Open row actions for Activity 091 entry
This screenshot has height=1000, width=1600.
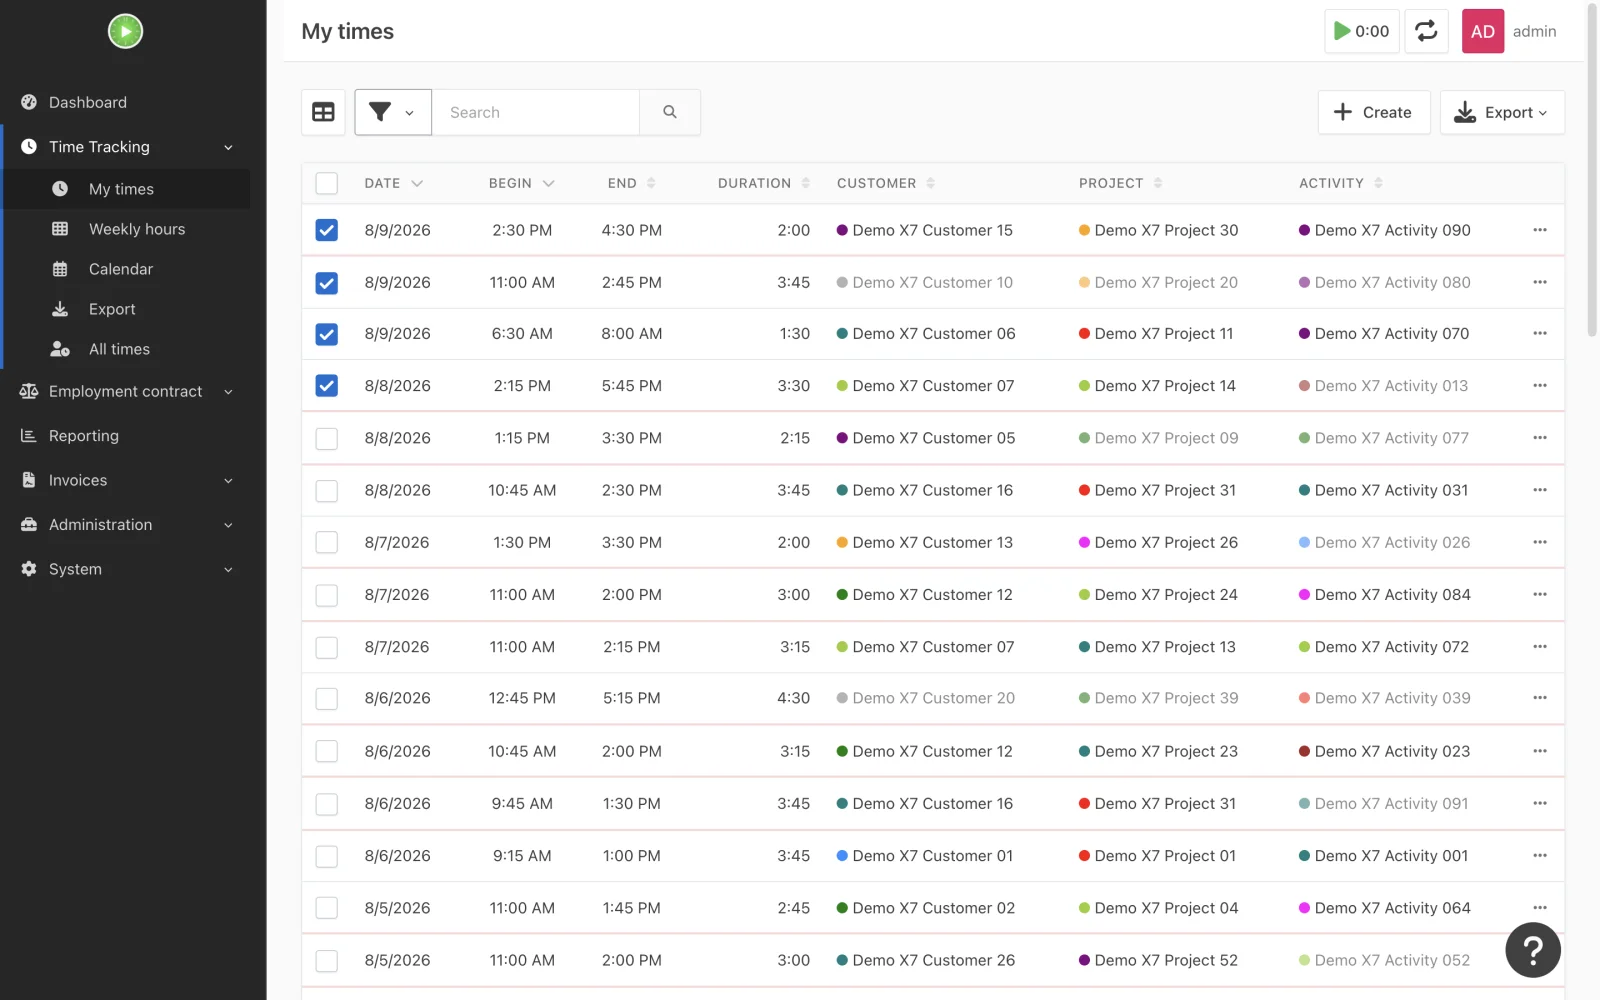point(1540,803)
